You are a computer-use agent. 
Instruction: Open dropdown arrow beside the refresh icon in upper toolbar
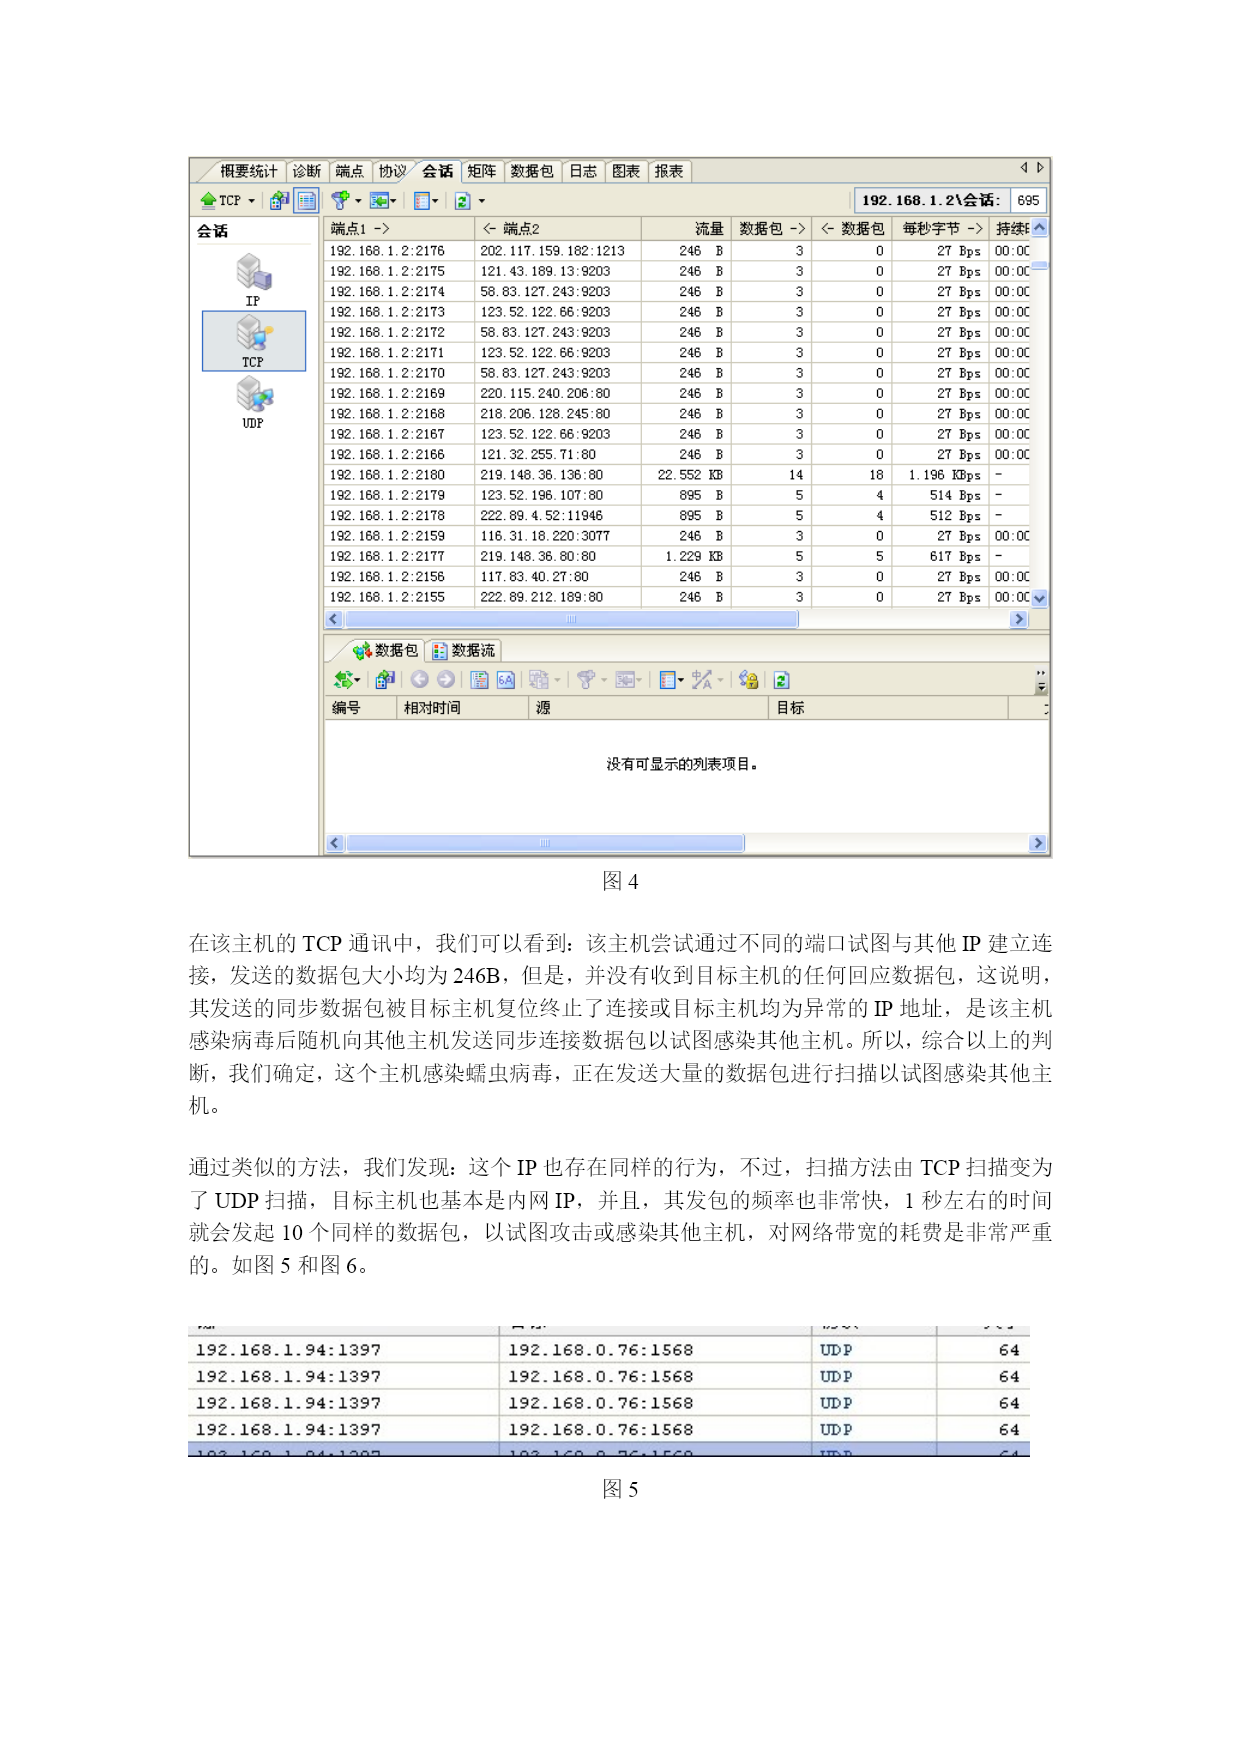coord(482,201)
